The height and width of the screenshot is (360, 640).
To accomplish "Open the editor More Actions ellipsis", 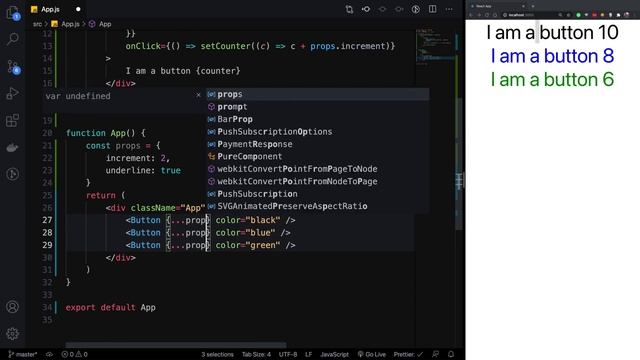I will 449,9.
